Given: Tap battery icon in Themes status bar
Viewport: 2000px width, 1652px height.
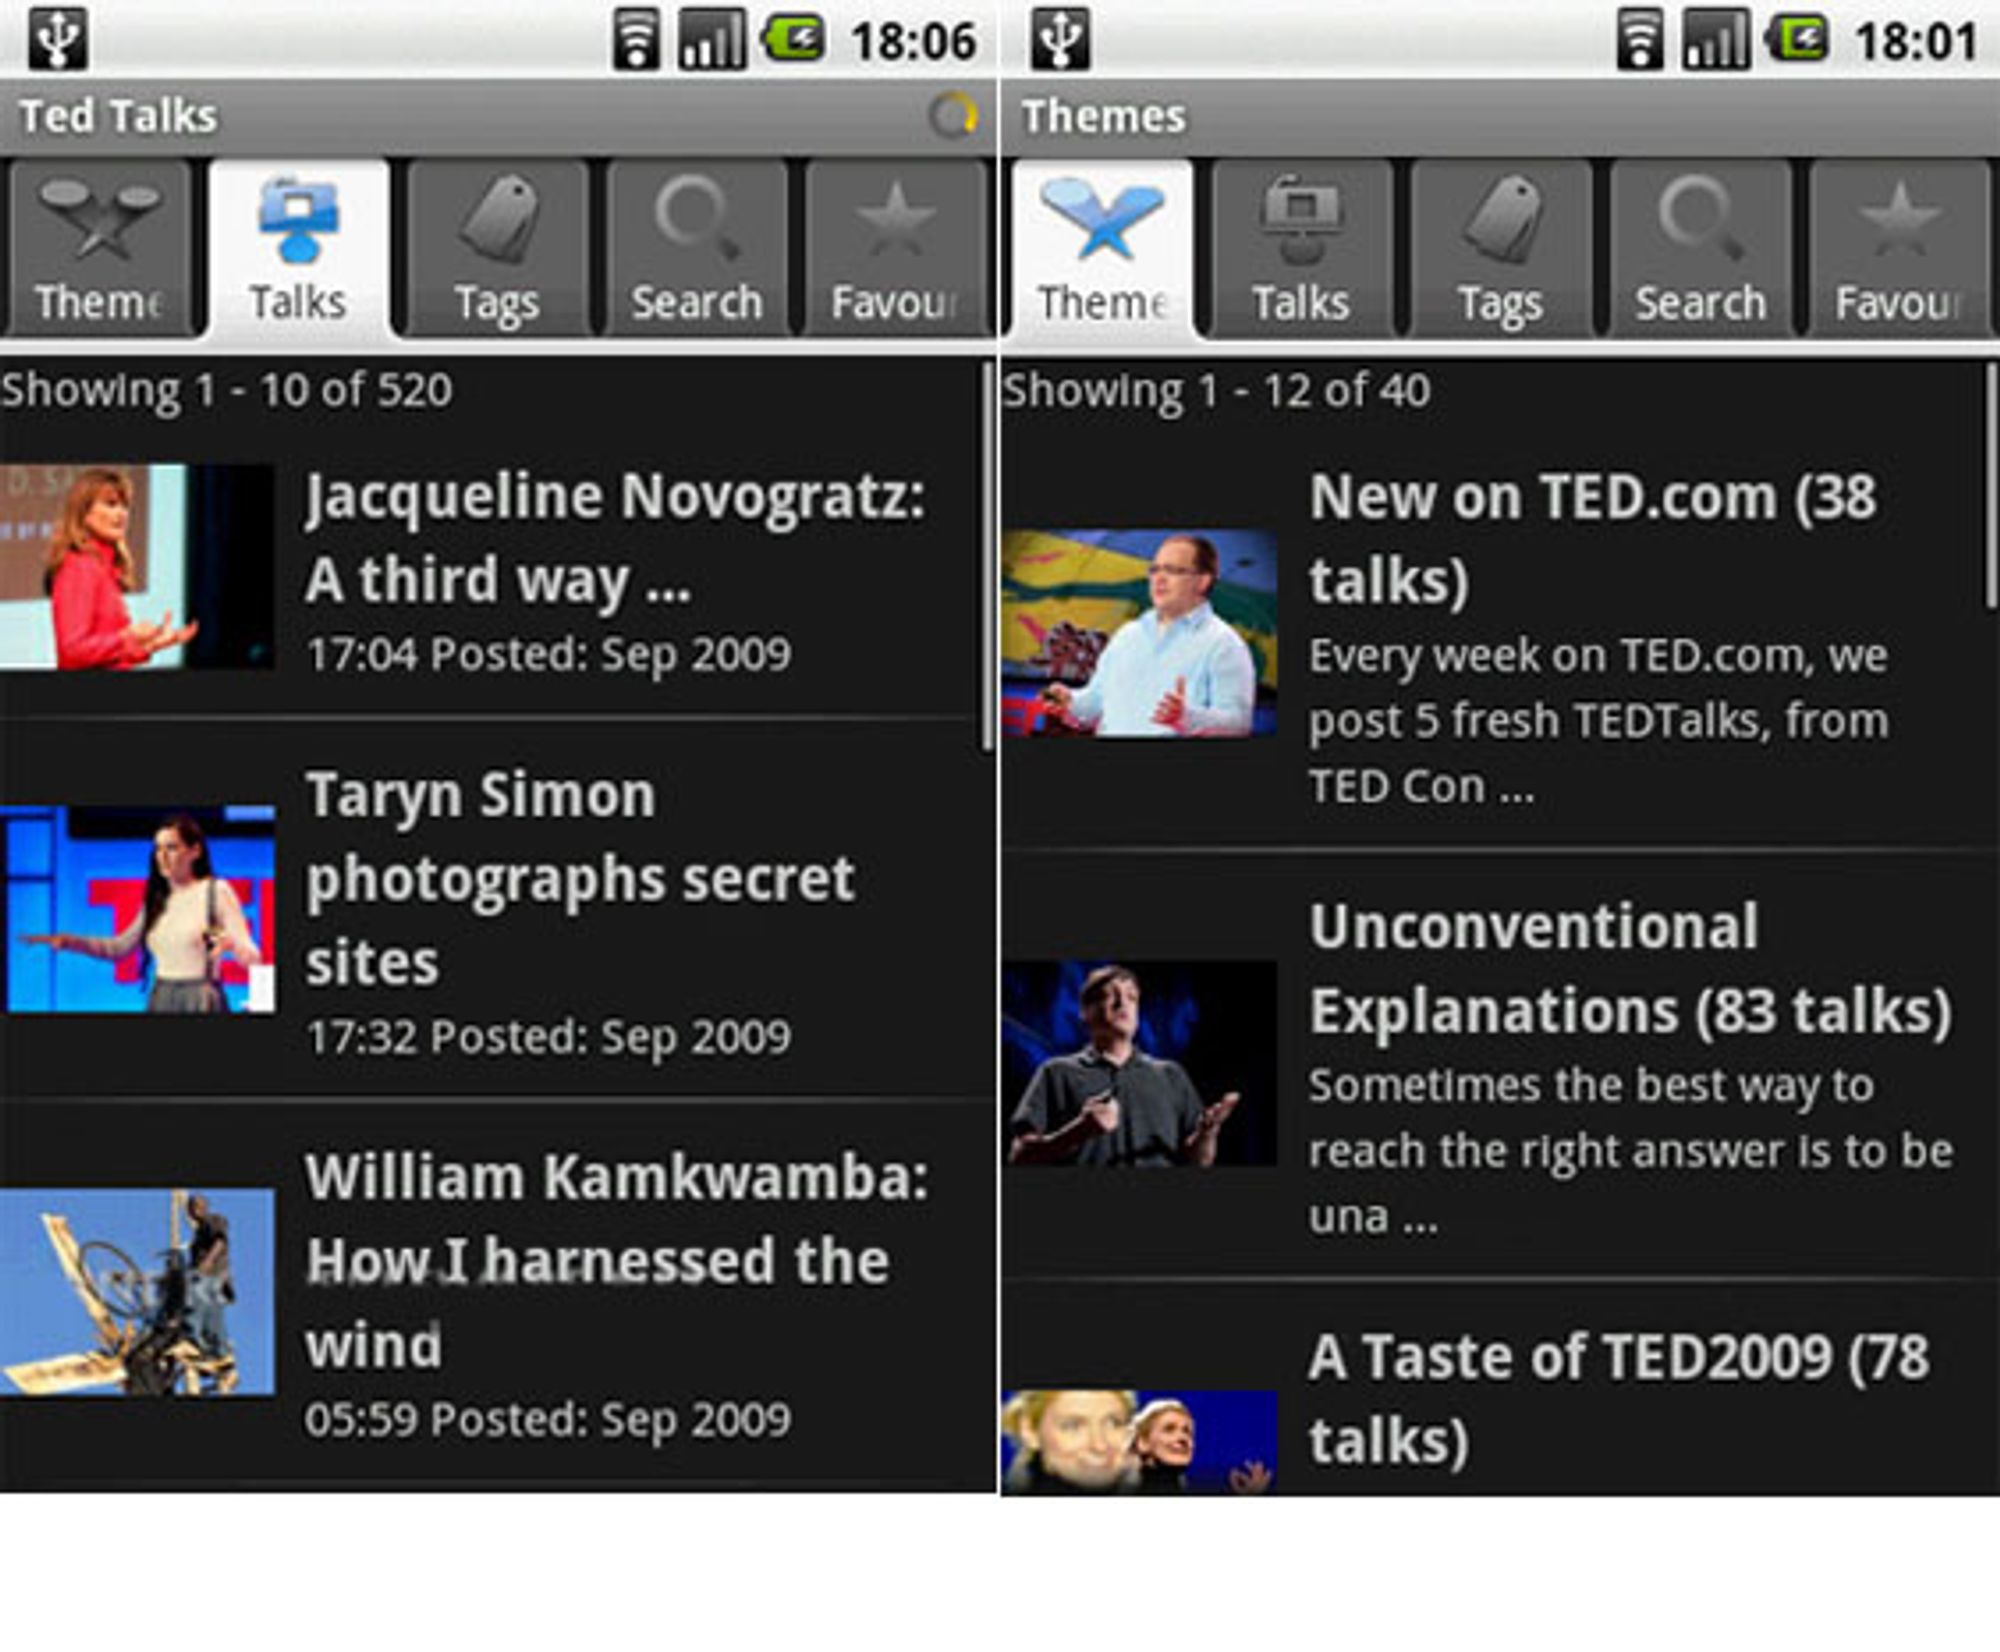Looking at the screenshot, I should [1798, 40].
